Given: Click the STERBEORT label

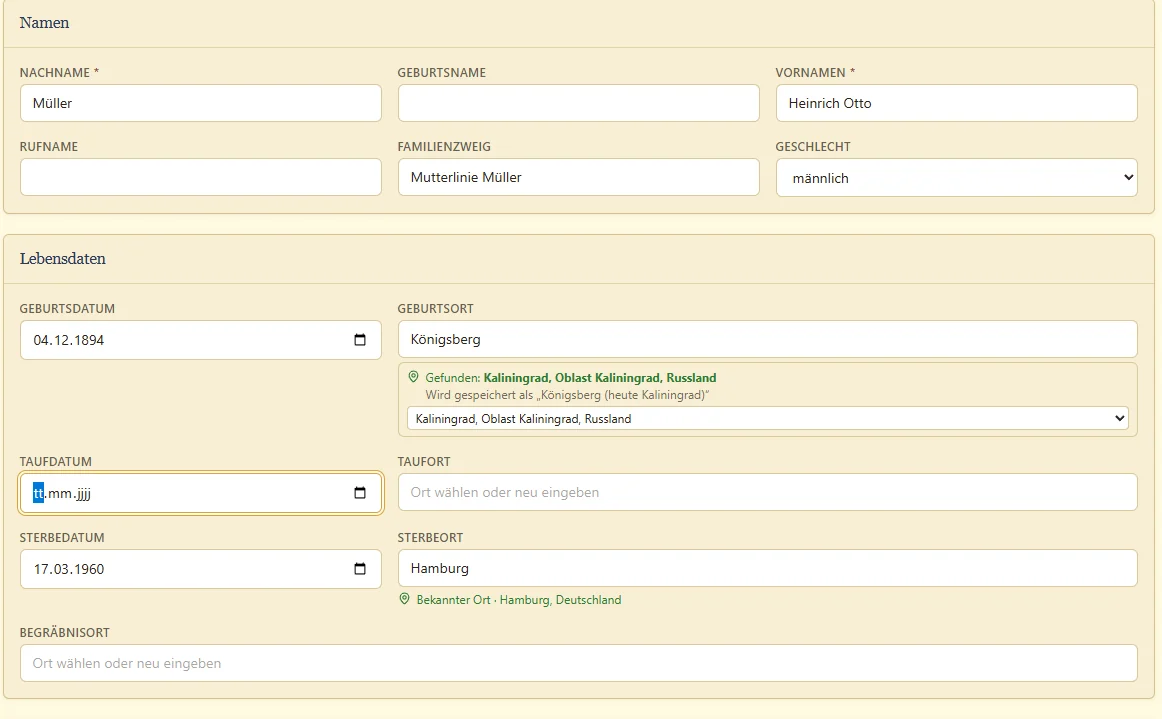Looking at the screenshot, I should (431, 538).
